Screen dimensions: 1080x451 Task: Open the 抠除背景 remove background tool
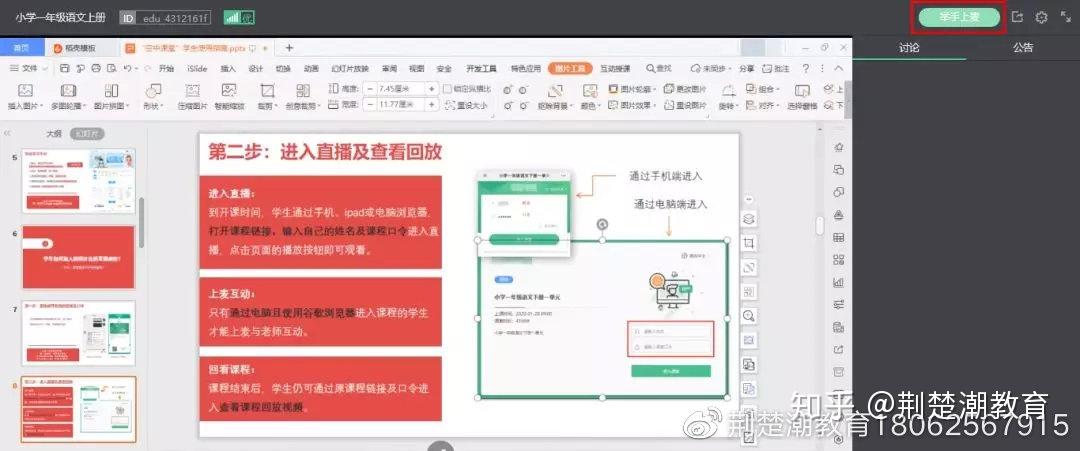pos(555,96)
